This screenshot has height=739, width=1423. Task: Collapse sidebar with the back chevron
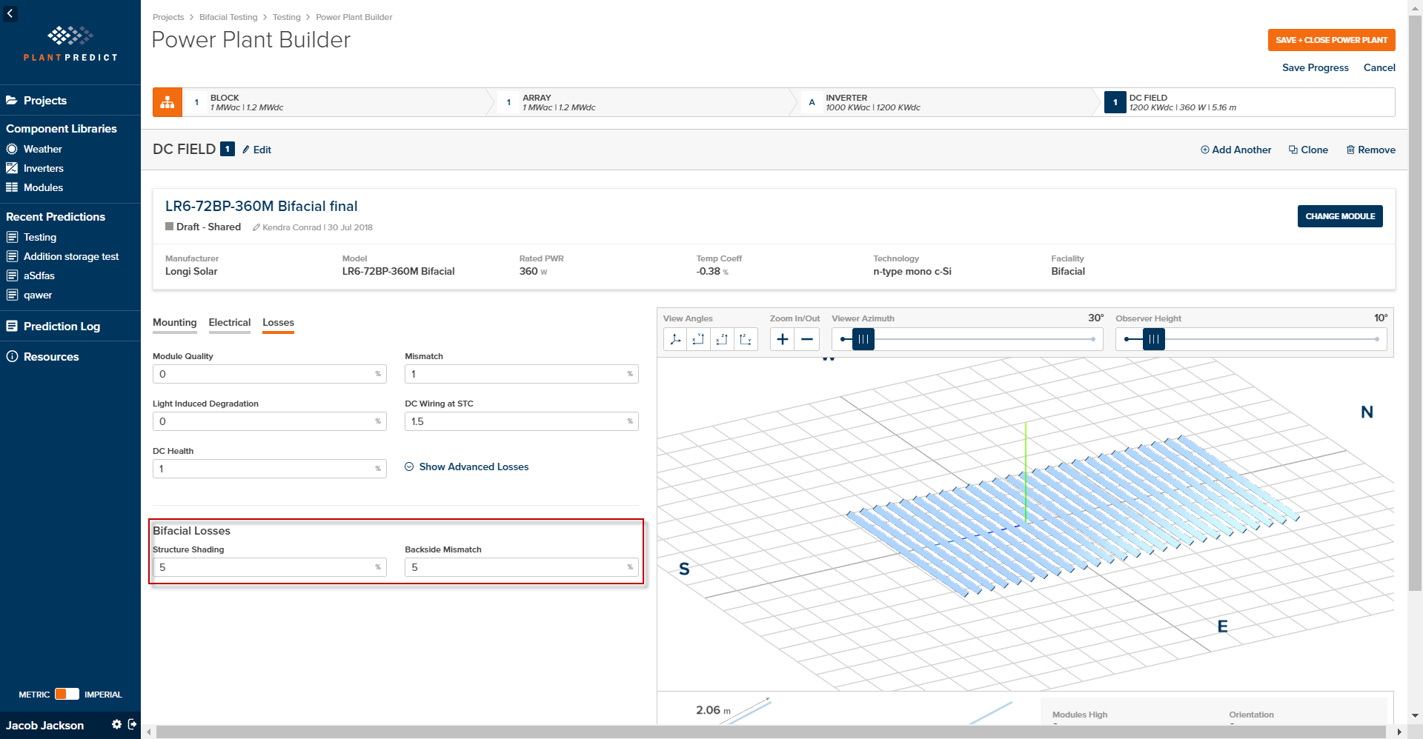coord(10,14)
